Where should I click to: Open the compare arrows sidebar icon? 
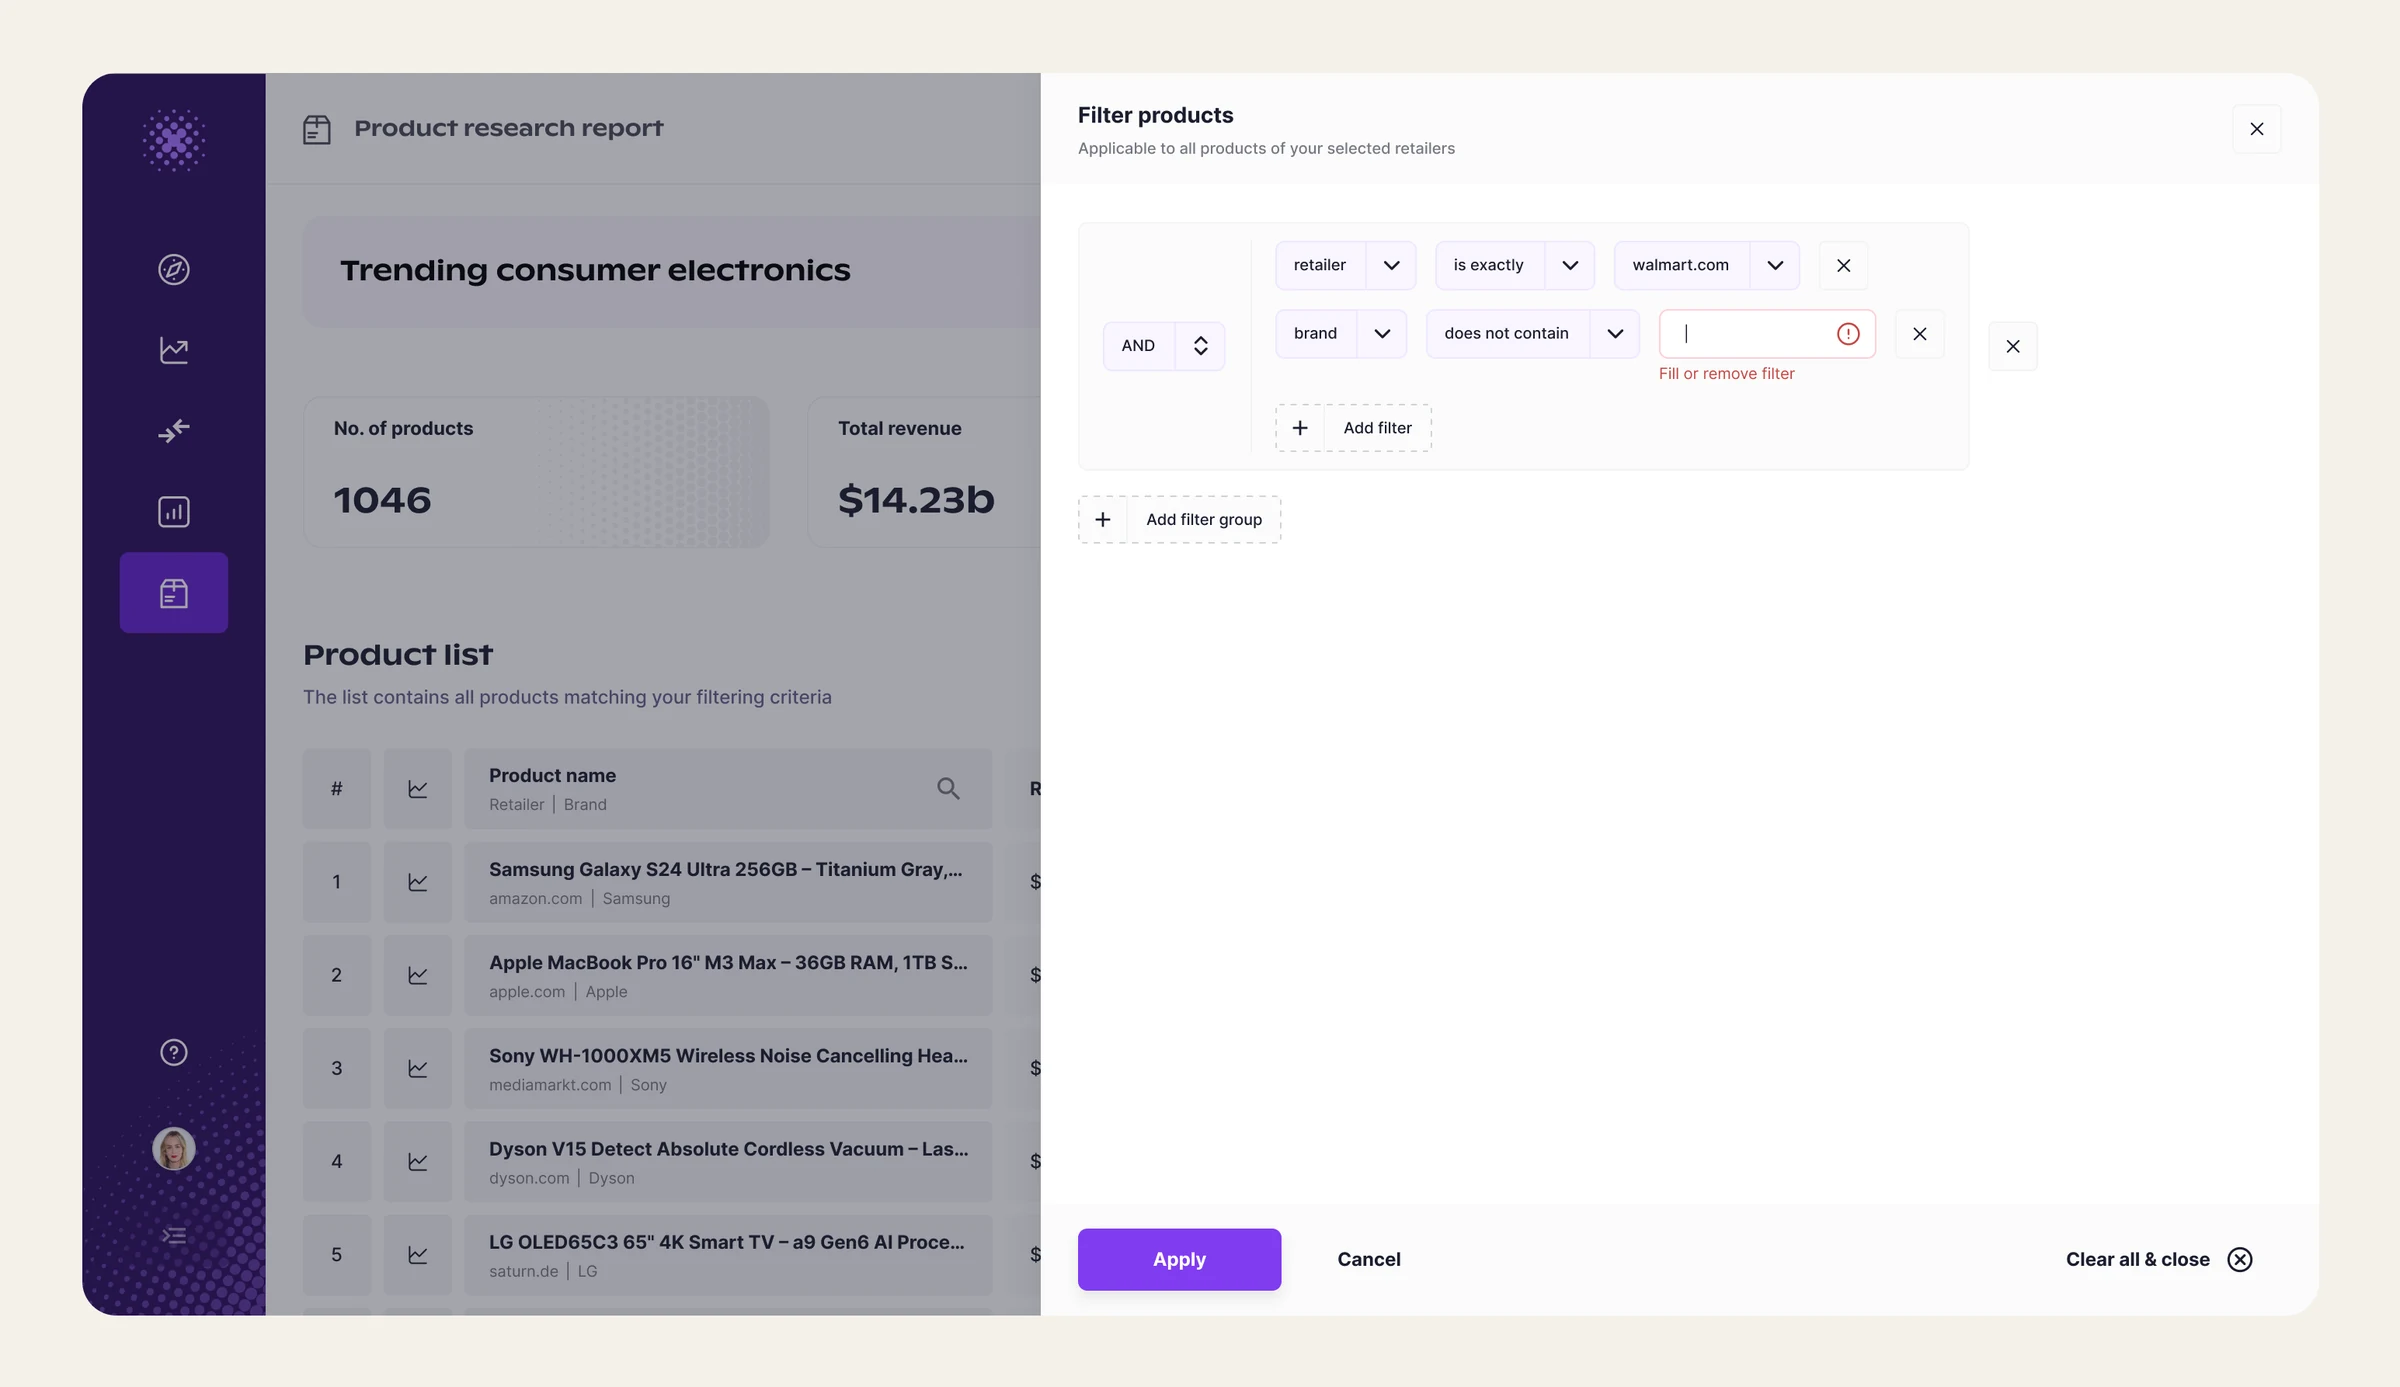tap(174, 431)
